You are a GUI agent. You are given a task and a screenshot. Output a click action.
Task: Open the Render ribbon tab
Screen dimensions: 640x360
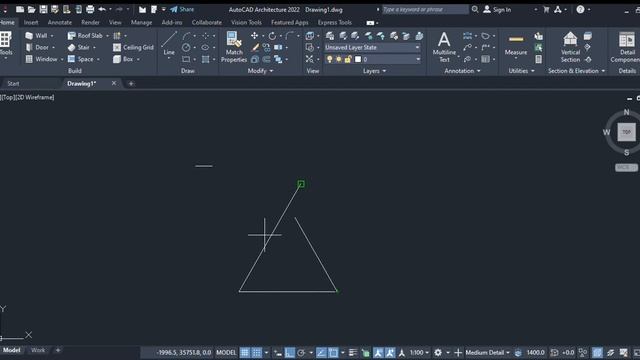pos(90,22)
